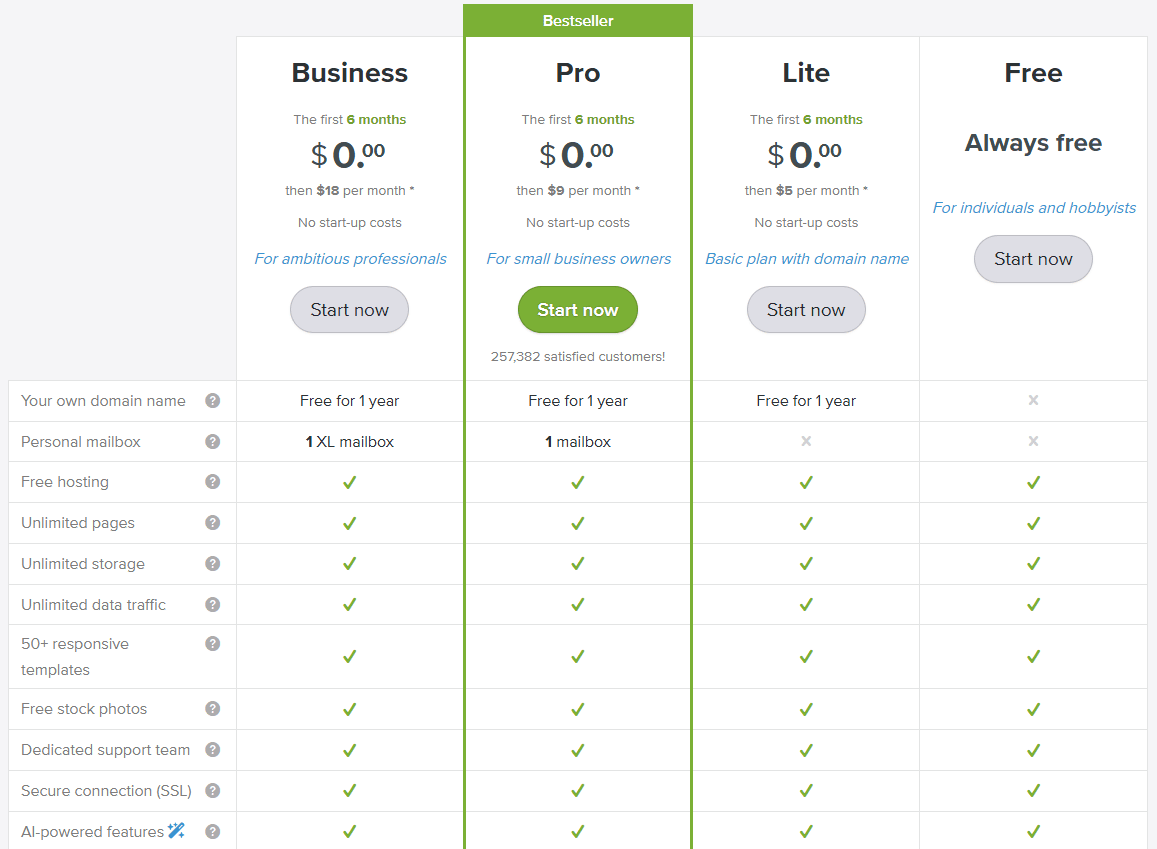
Task: Click the AI magic wand icon
Action: click(176, 831)
